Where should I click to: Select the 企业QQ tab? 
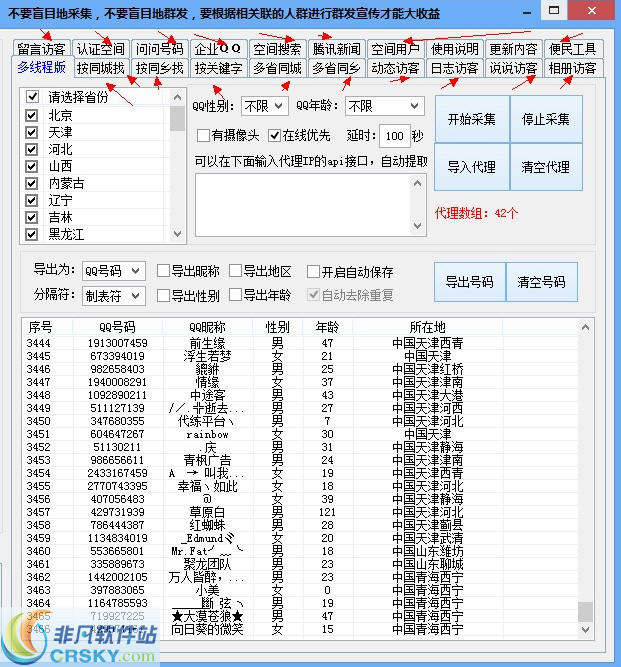[x=218, y=49]
